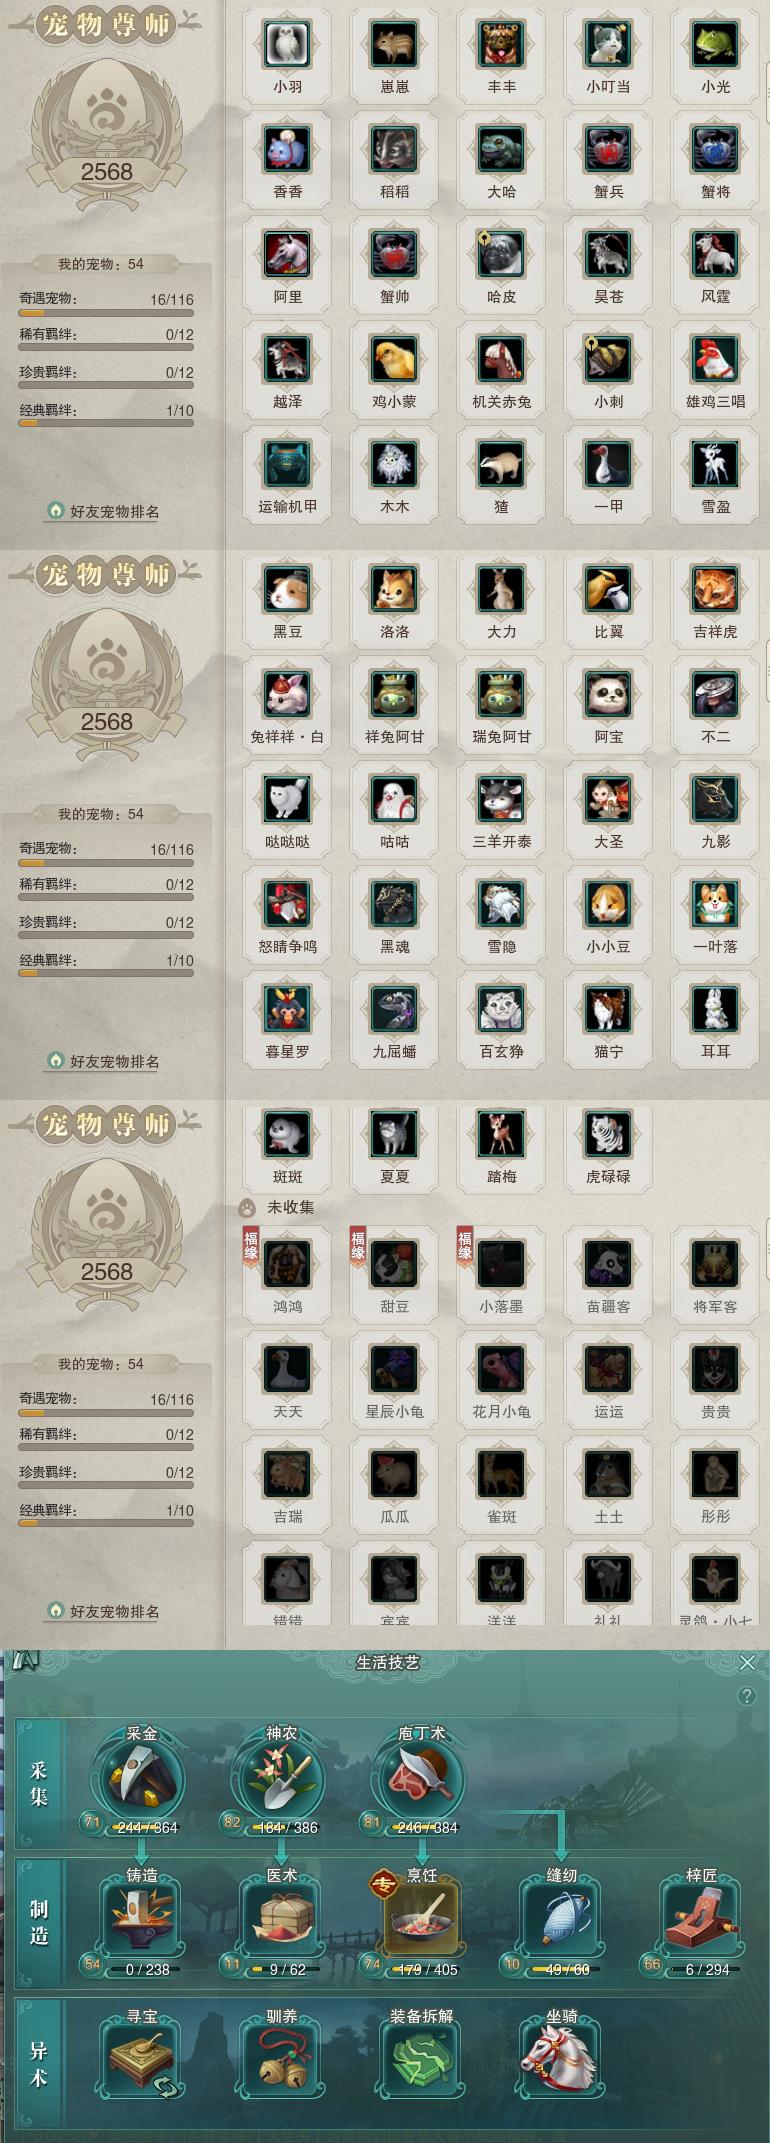
Task: Open the 缝纫 sewing skill icon
Action: (x=561, y=1916)
